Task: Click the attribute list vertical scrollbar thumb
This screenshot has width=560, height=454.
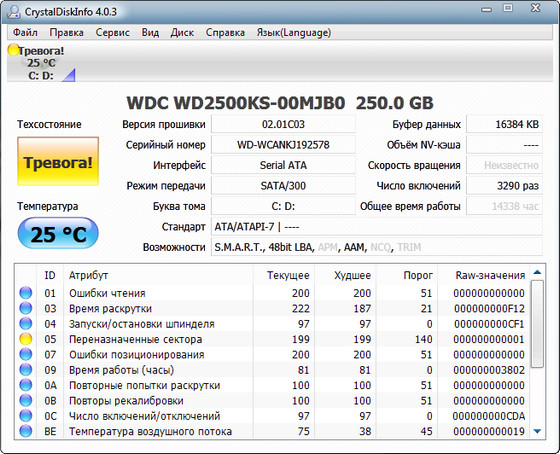Action: click(x=537, y=324)
